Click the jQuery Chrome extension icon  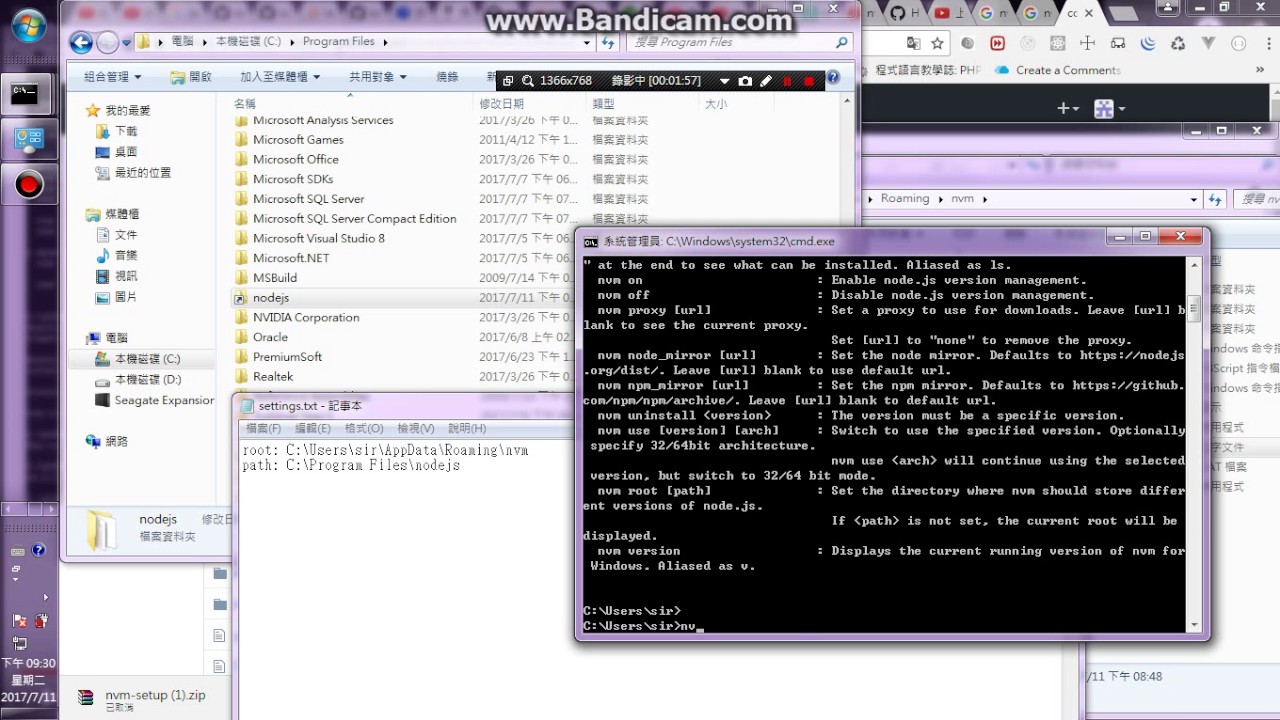(x=1148, y=43)
